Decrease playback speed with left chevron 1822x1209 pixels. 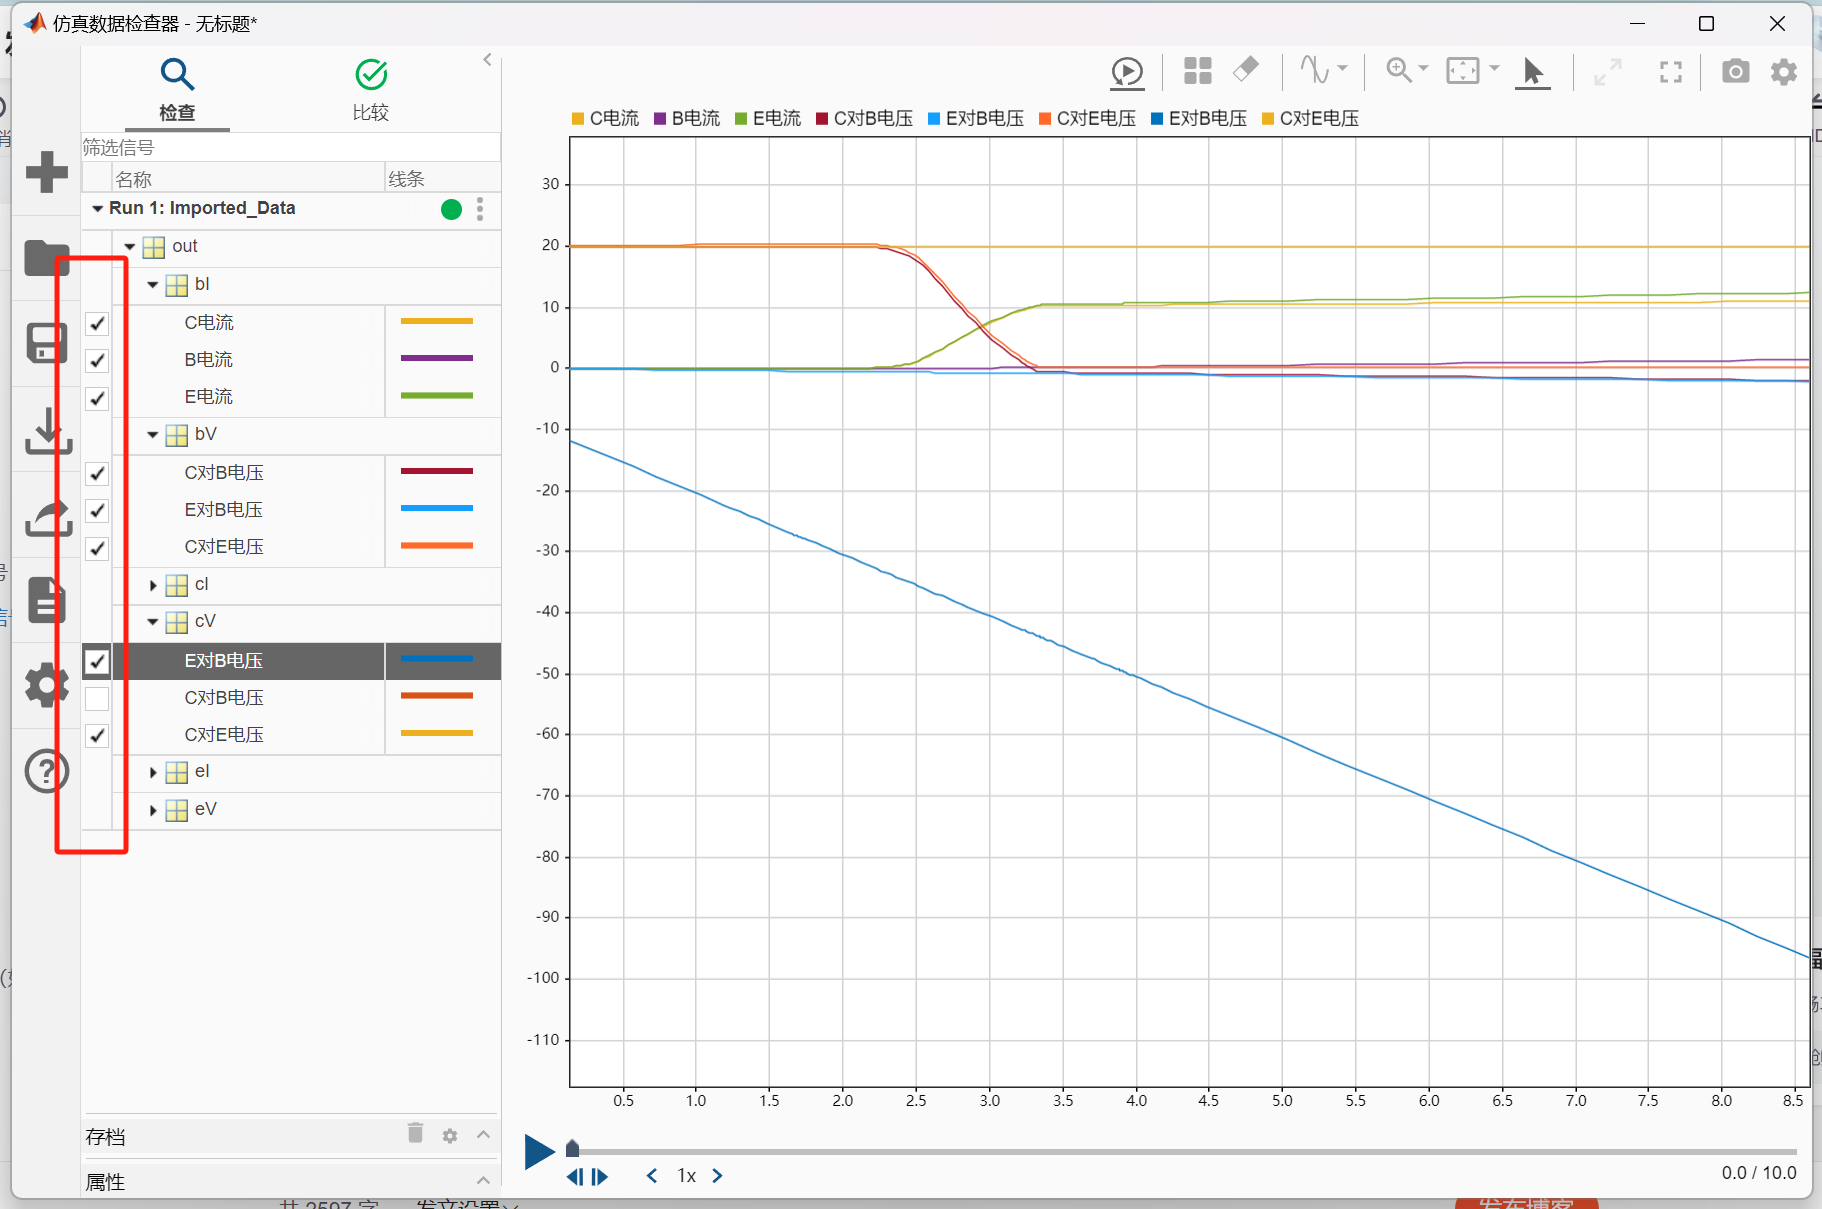652,1176
